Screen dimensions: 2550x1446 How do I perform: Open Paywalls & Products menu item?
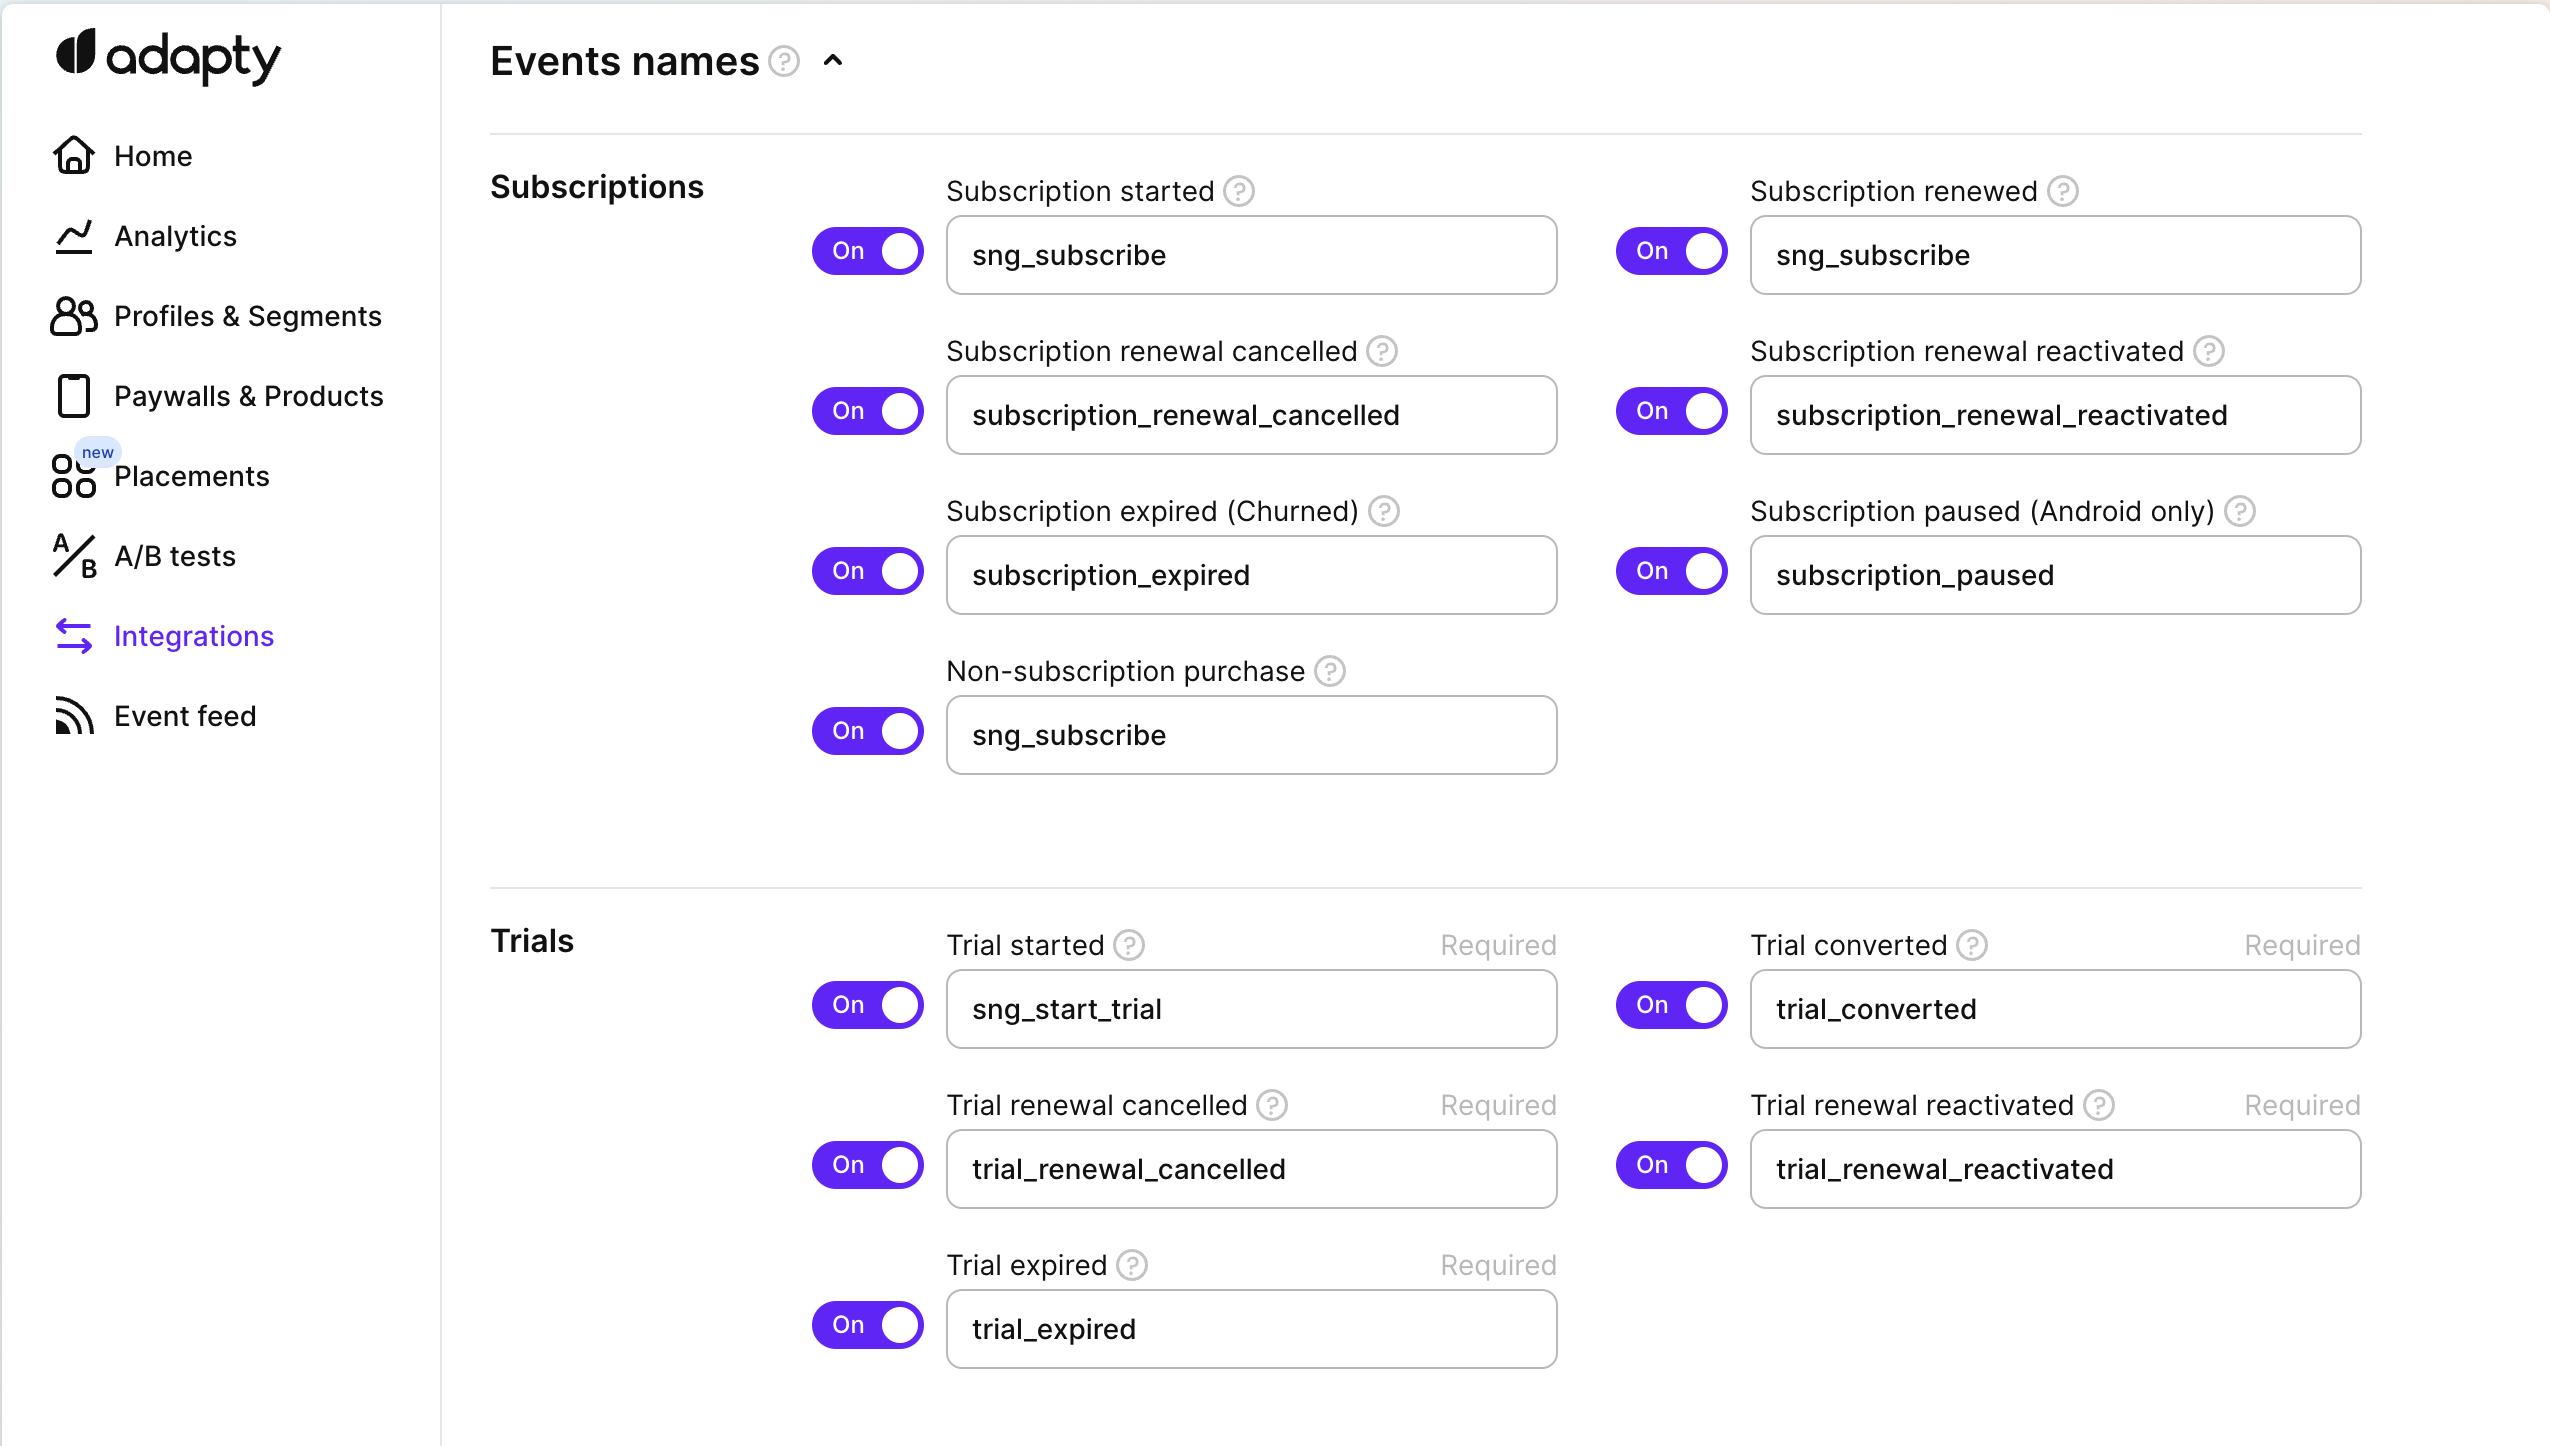coord(248,396)
